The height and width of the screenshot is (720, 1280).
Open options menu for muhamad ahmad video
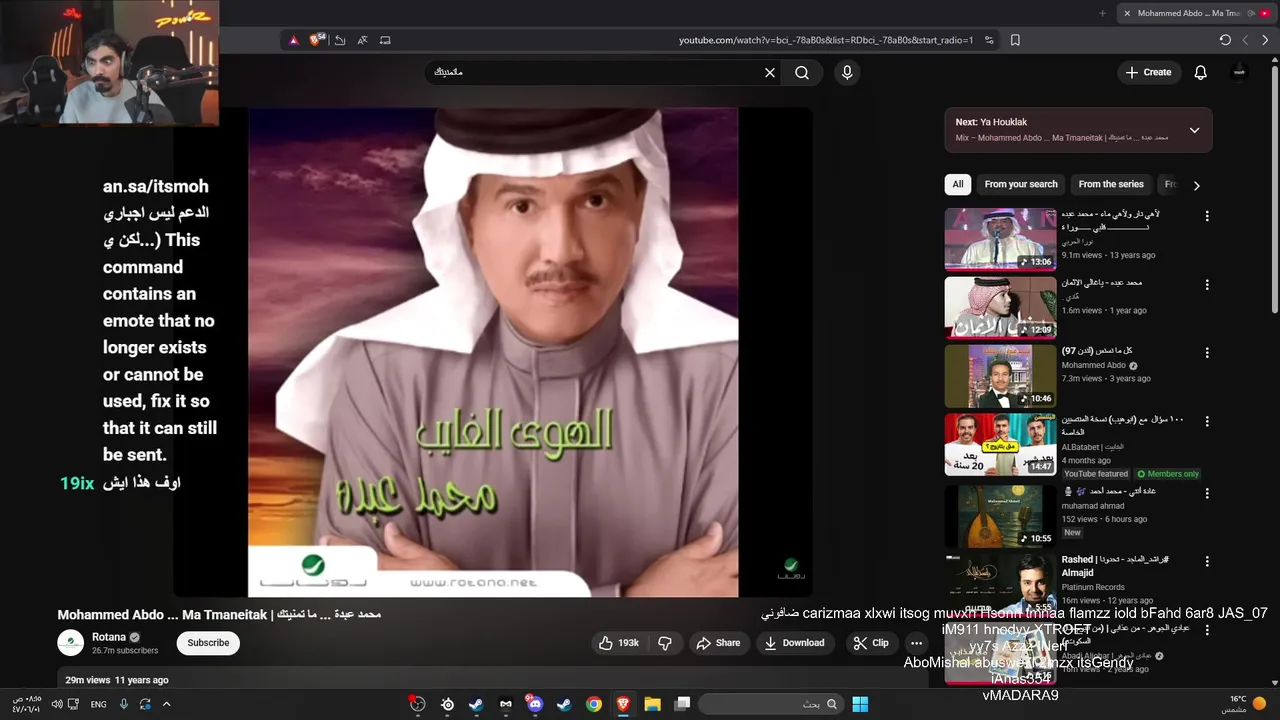(1207, 493)
